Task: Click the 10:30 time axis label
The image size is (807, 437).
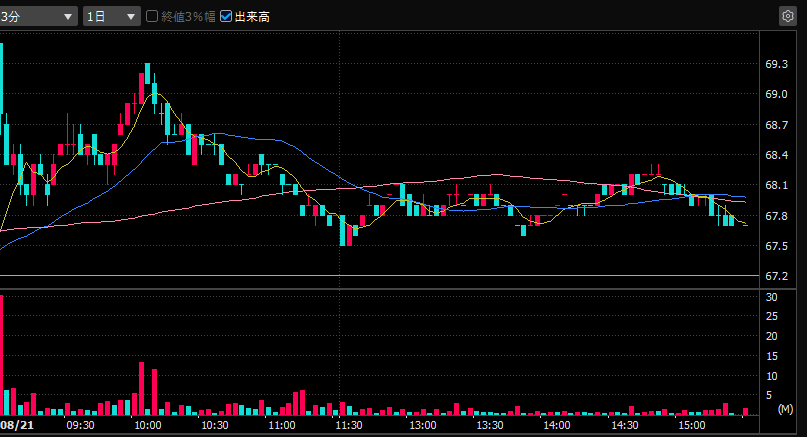Action: (215, 425)
